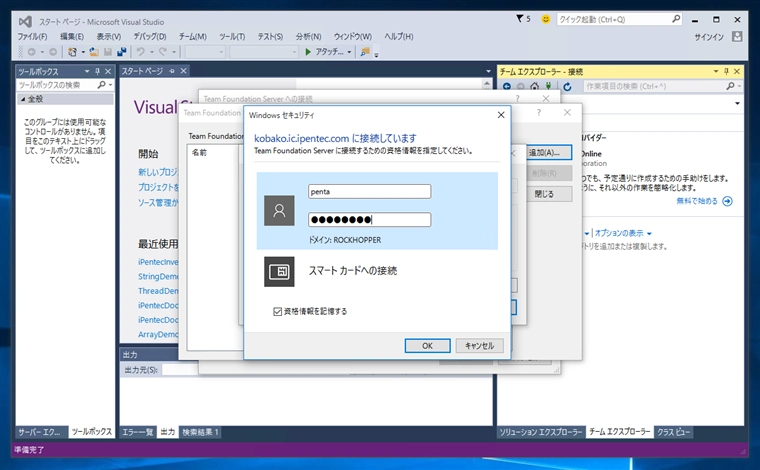Click the Navigate Forward toolbar icon

point(53,52)
